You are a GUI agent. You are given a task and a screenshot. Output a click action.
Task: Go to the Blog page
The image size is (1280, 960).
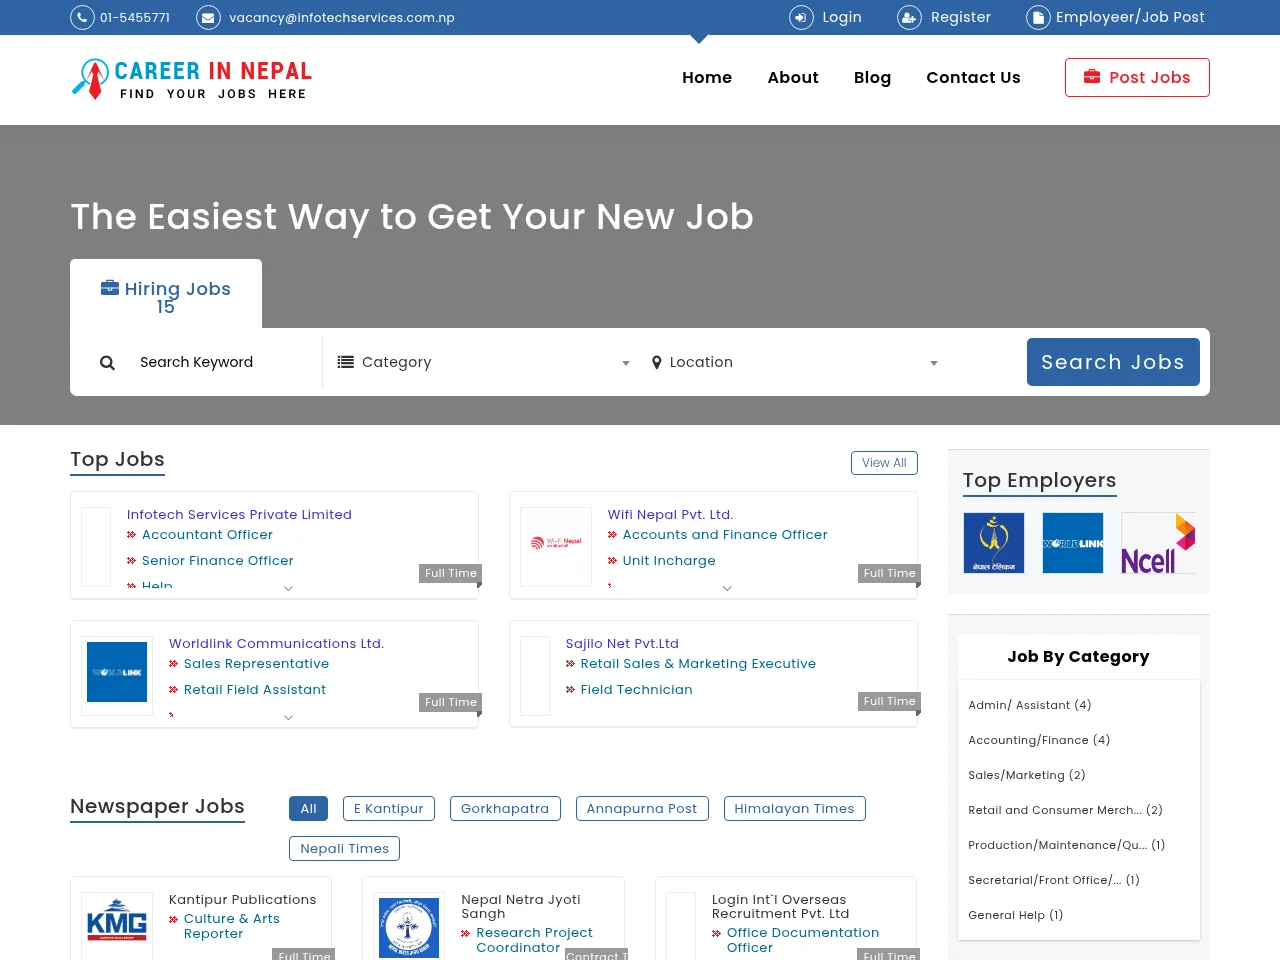tap(872, 78)
